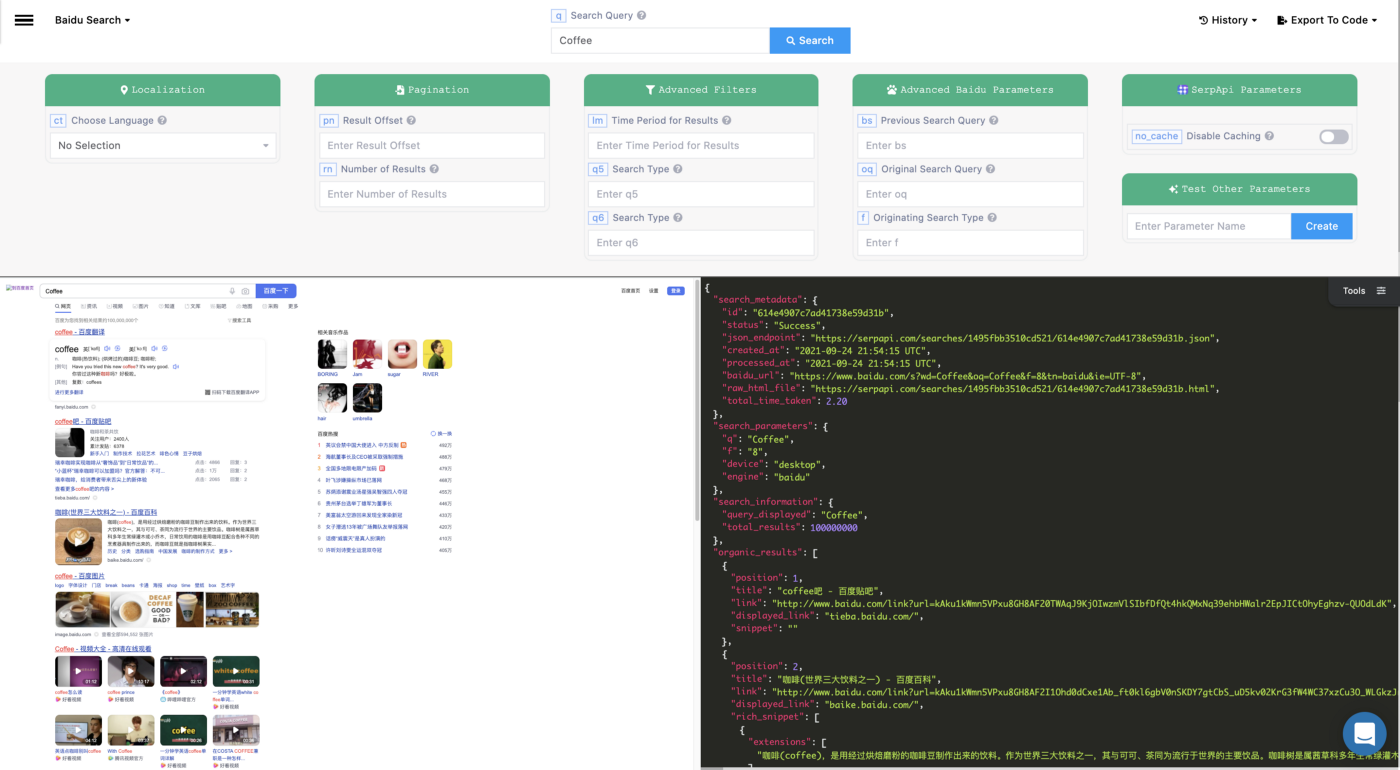Open the Choose Language select box
Screen dimensions: 1400x770
163,146
